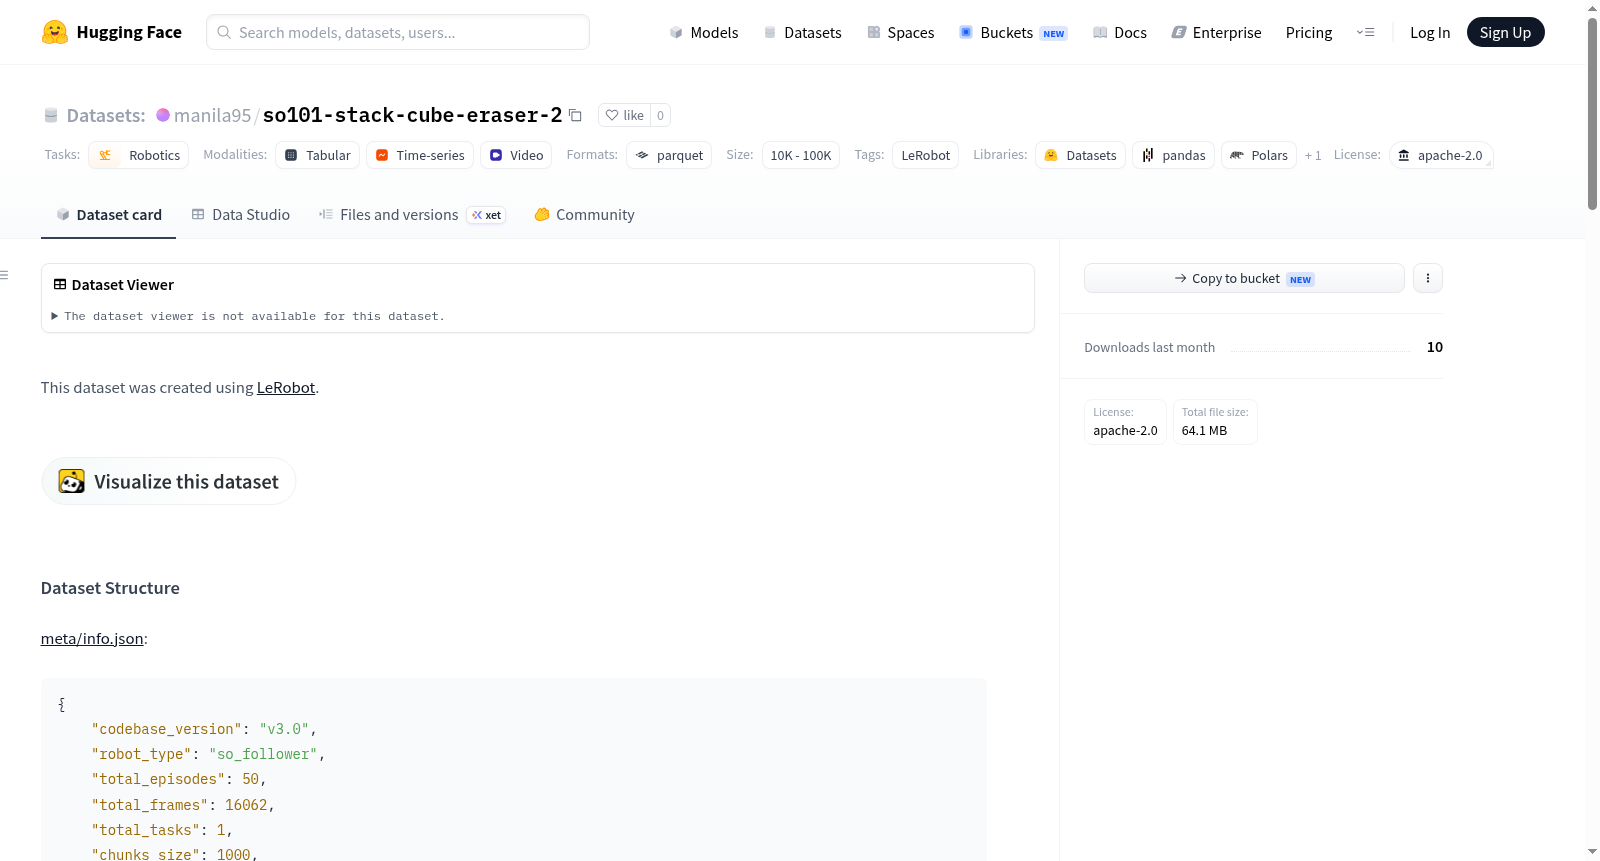Click the "total_episodes" line in code
Viewport: 1600px width, 861px height.
(179, 779)
